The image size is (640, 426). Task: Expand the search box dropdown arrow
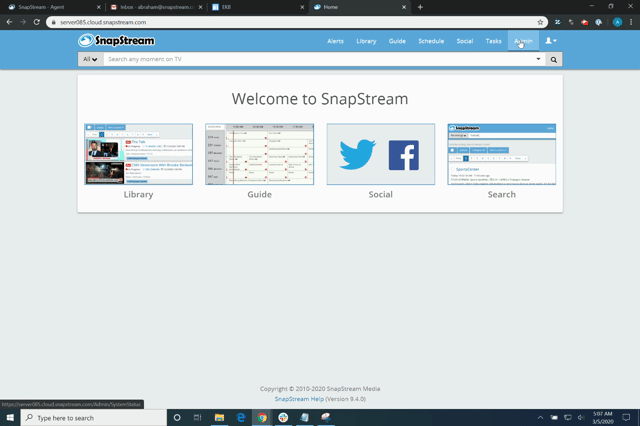[538, 59]
